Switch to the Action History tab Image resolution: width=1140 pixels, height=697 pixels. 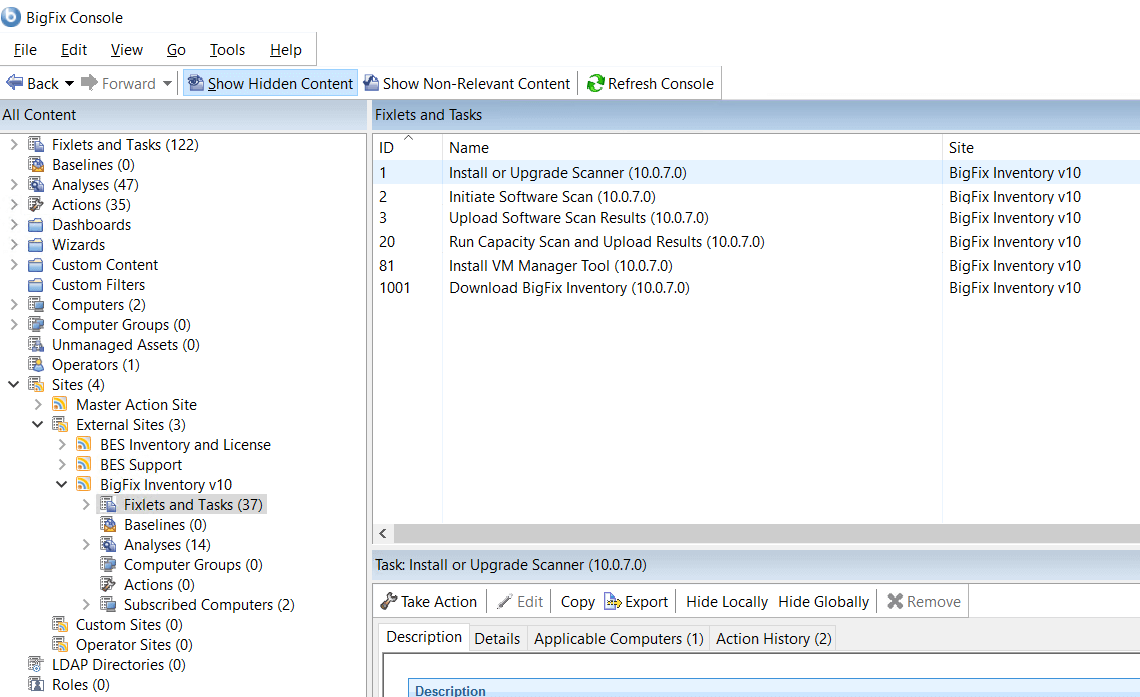772,638
